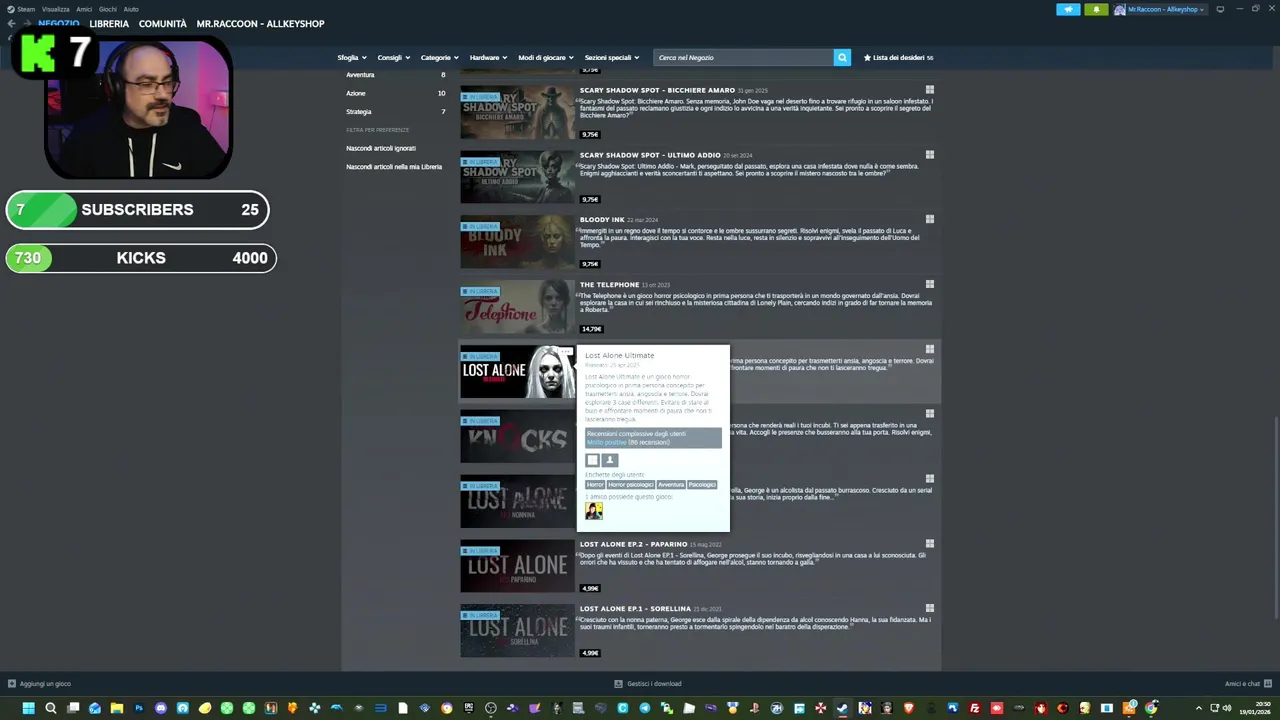
Task: Click the Cerca nel Negozio search field
Action: coord(743,58)
